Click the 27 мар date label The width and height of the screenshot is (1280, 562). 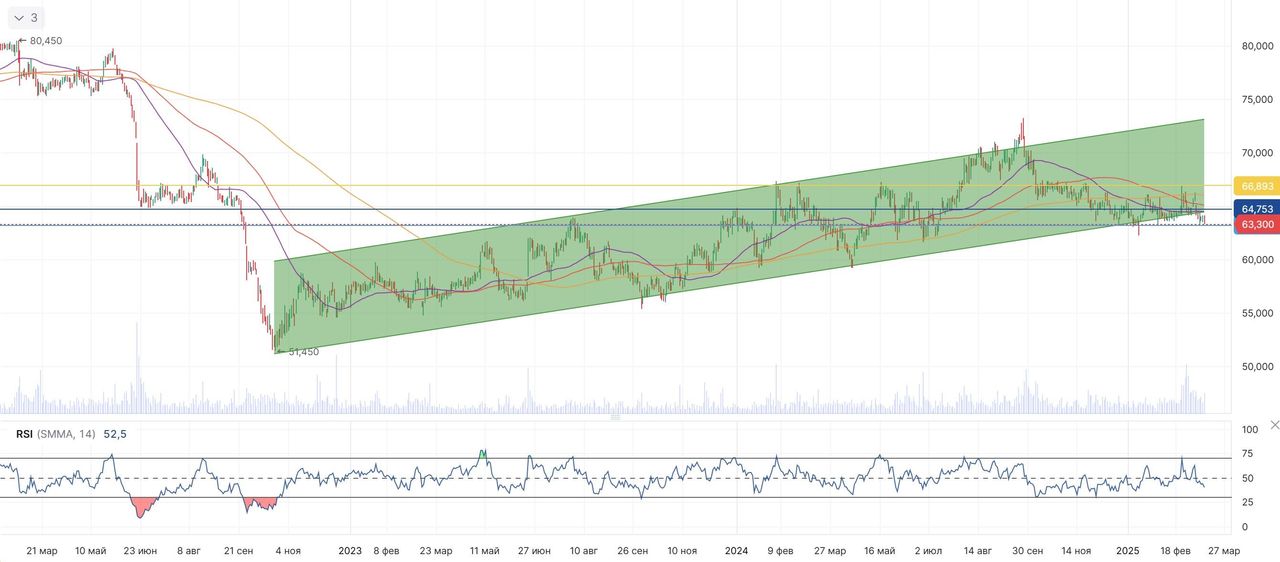point(1223,550)
